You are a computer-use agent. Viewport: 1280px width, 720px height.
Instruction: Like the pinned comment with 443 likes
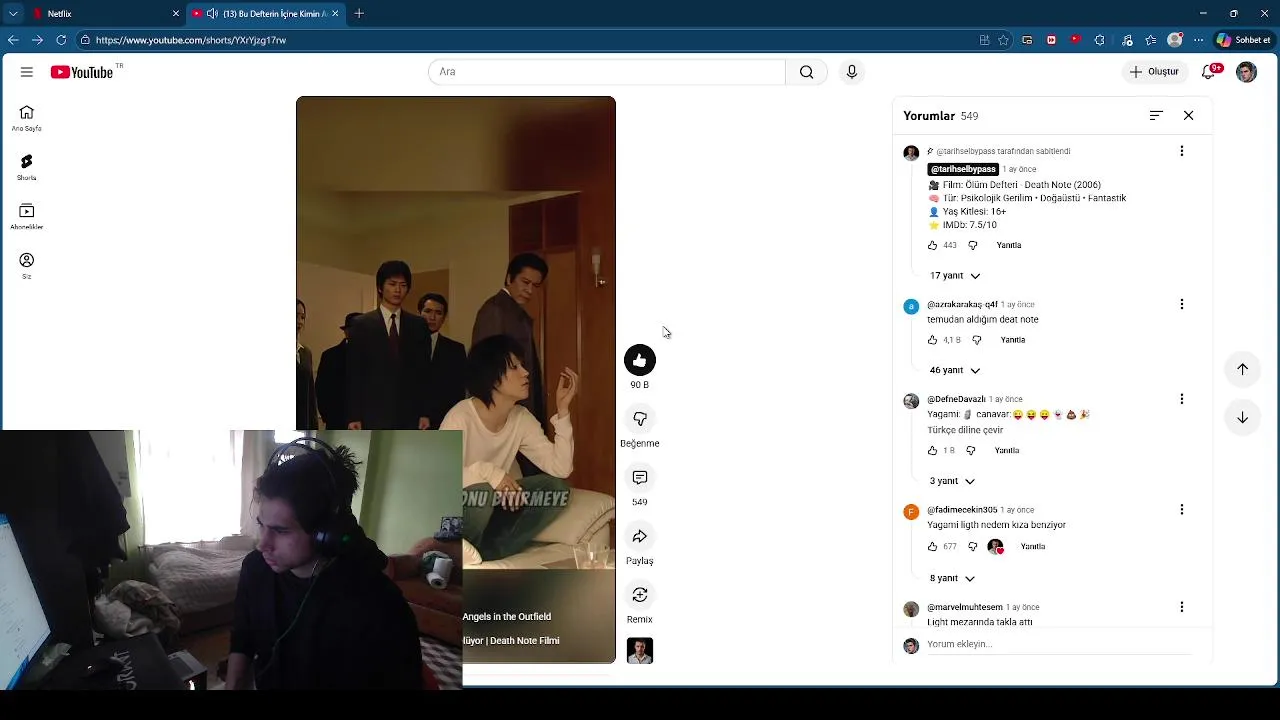[933, 245]
